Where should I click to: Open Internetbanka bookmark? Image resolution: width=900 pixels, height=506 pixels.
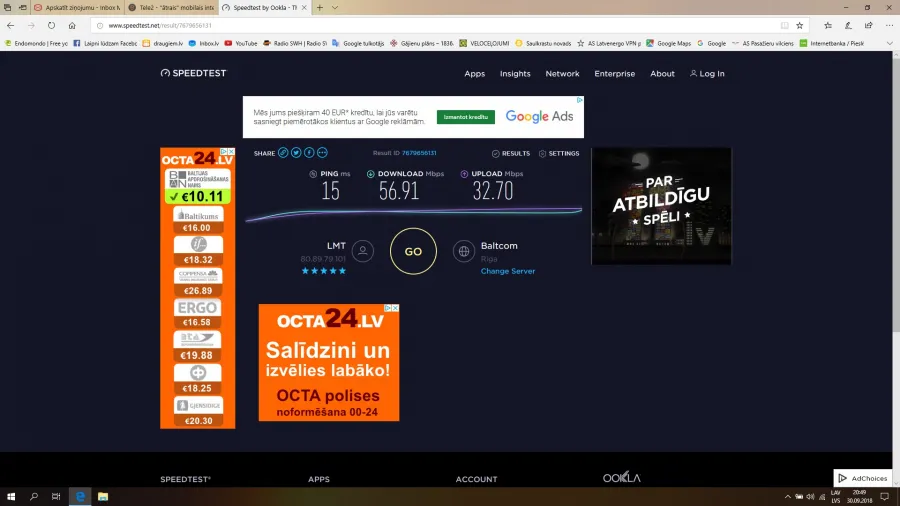(x=832, y=43)
